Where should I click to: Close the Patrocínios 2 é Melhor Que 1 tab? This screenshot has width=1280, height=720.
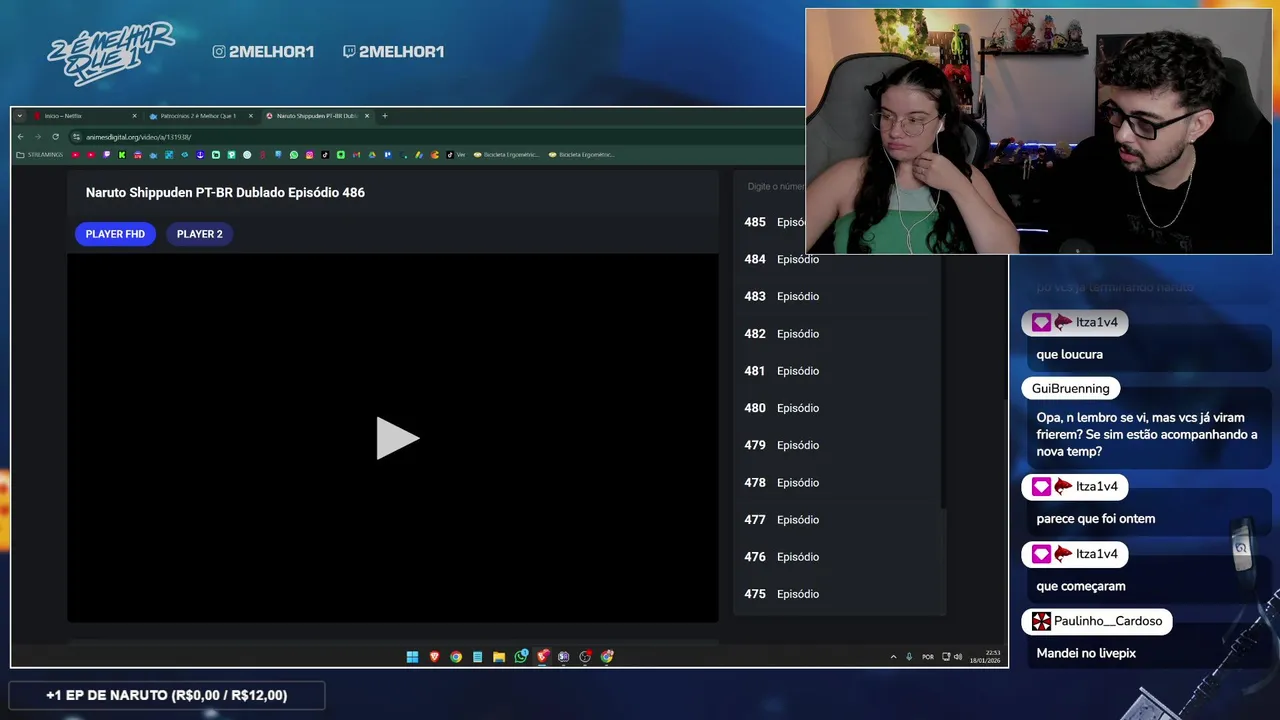251,116
